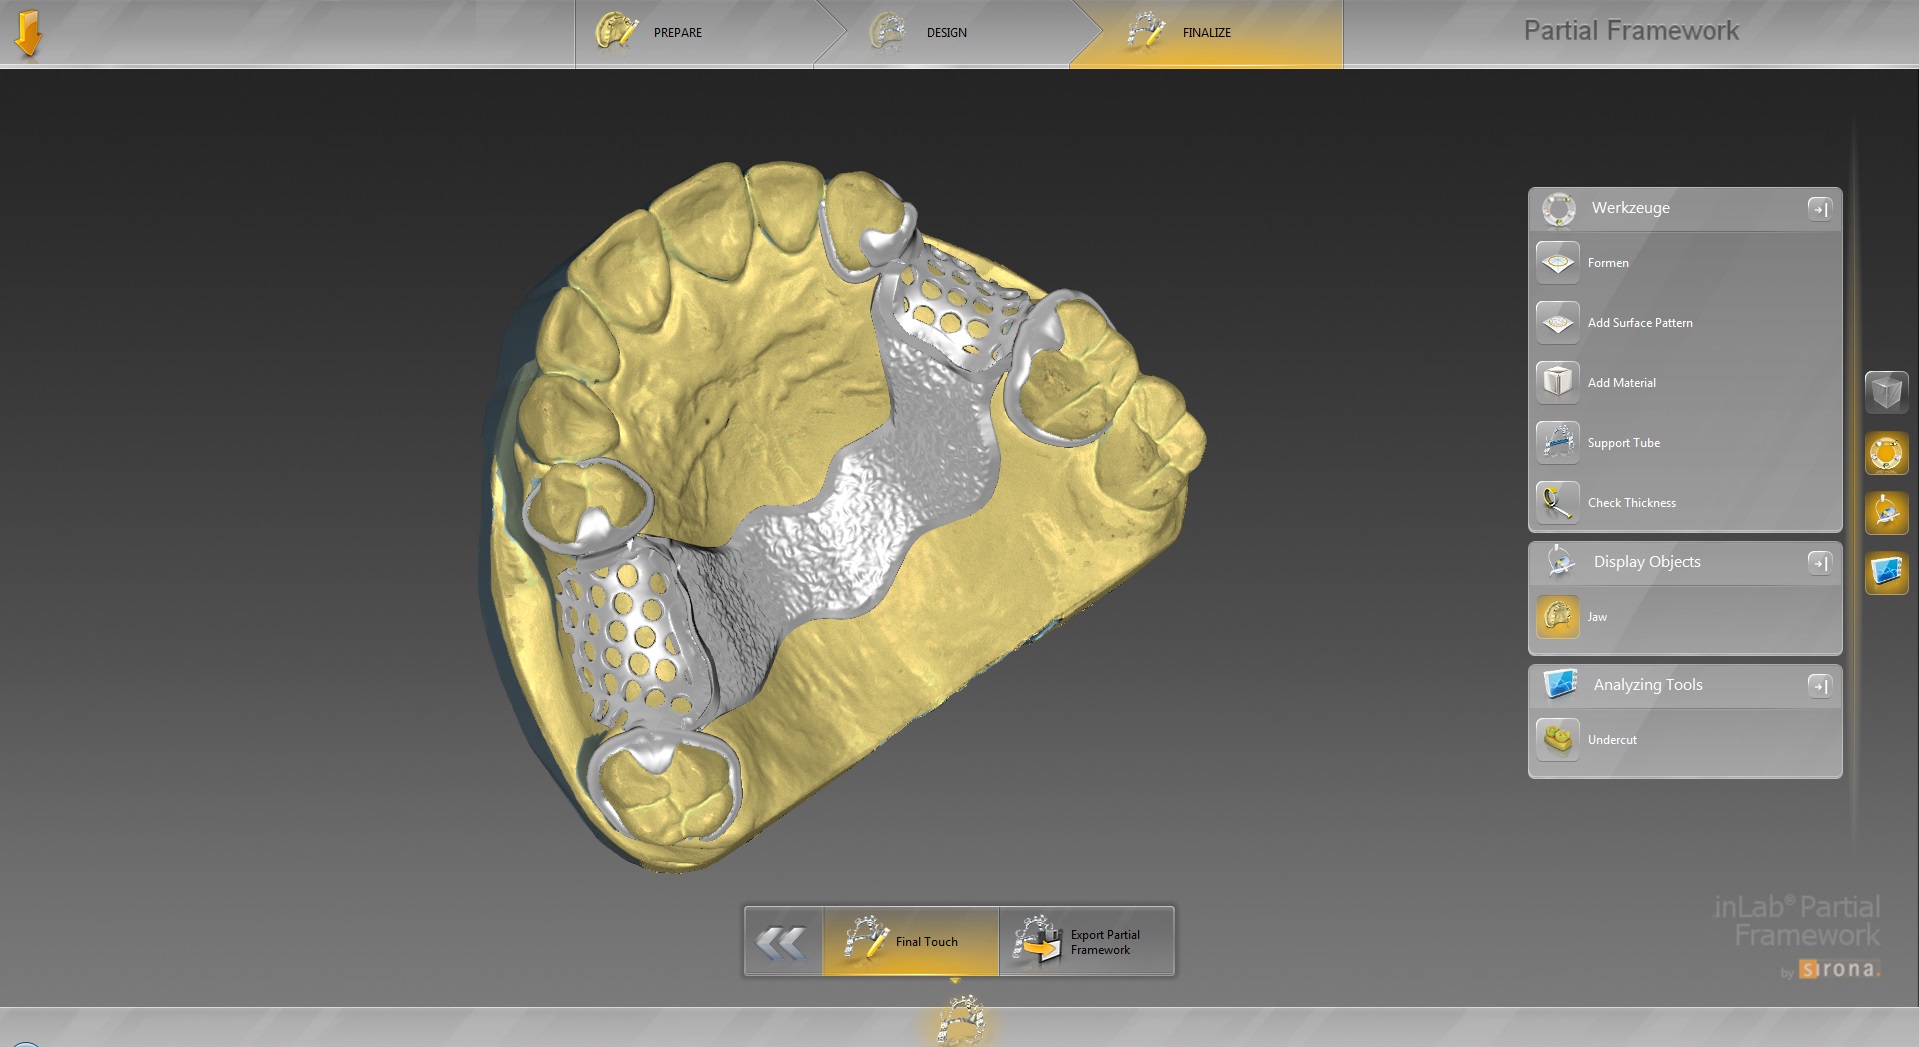Select the FINALIZE phase tab

1207,33
